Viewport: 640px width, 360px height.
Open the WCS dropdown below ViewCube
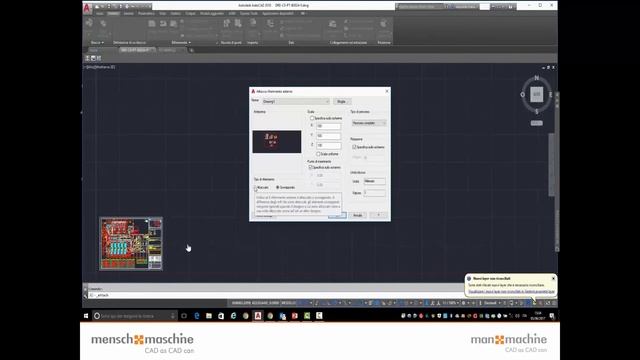click(x=536, y=123)
